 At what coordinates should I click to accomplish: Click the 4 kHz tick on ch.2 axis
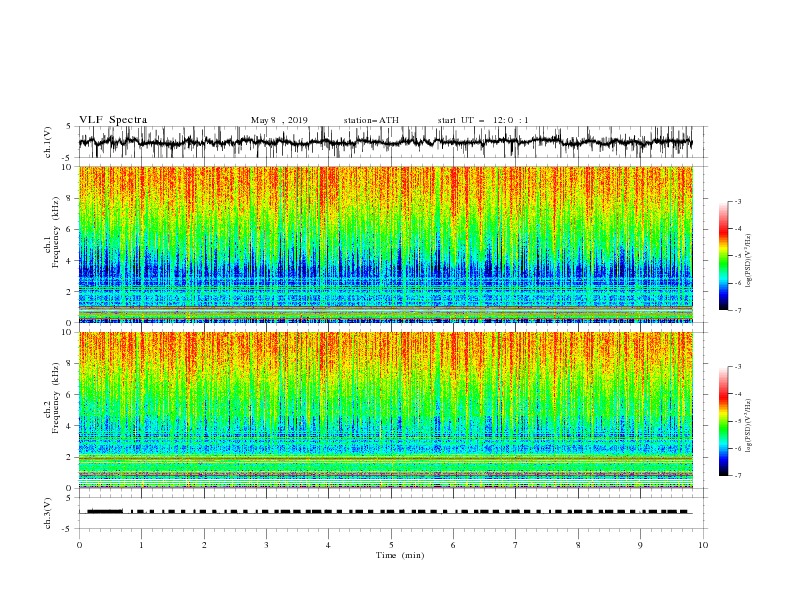click(x=70, y=426)
